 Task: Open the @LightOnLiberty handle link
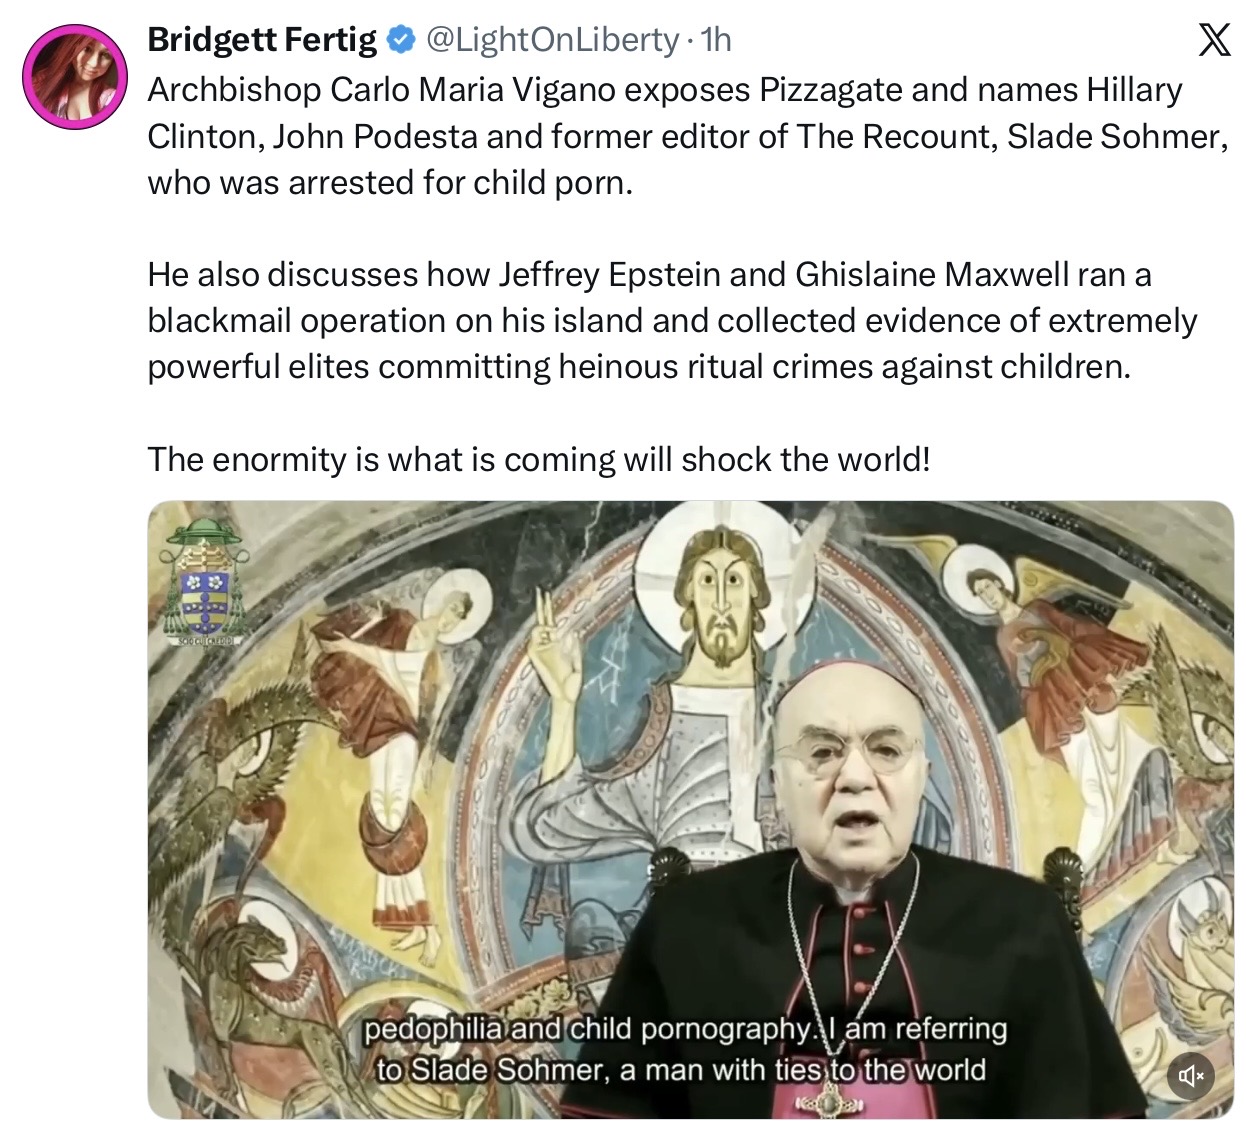[552, 40]
